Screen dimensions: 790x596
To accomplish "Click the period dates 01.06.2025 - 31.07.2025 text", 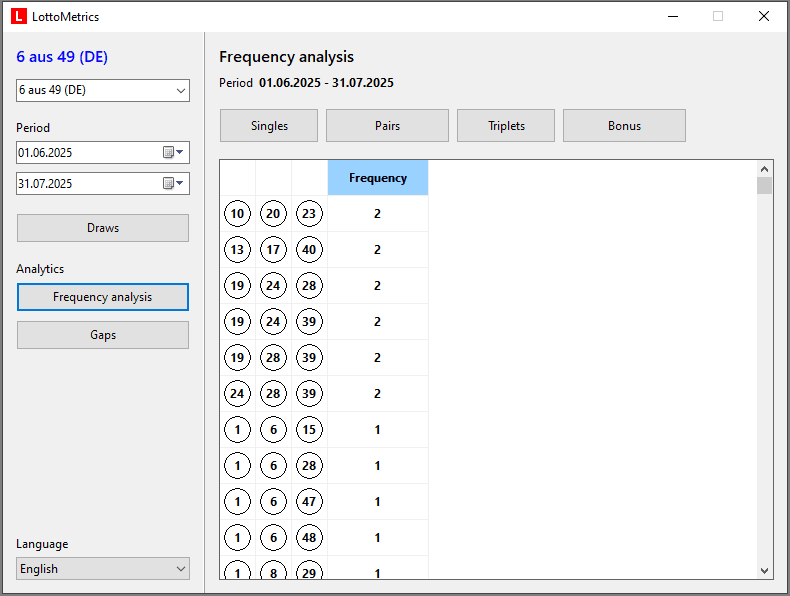I will click(326, 83).
